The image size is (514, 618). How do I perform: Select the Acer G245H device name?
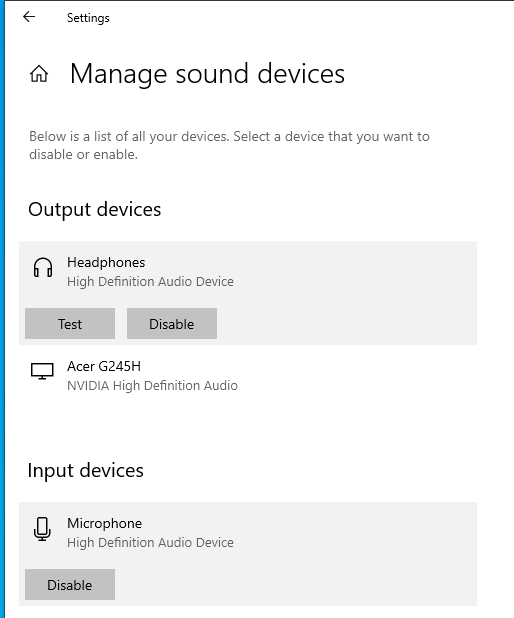tap(104, 366)
